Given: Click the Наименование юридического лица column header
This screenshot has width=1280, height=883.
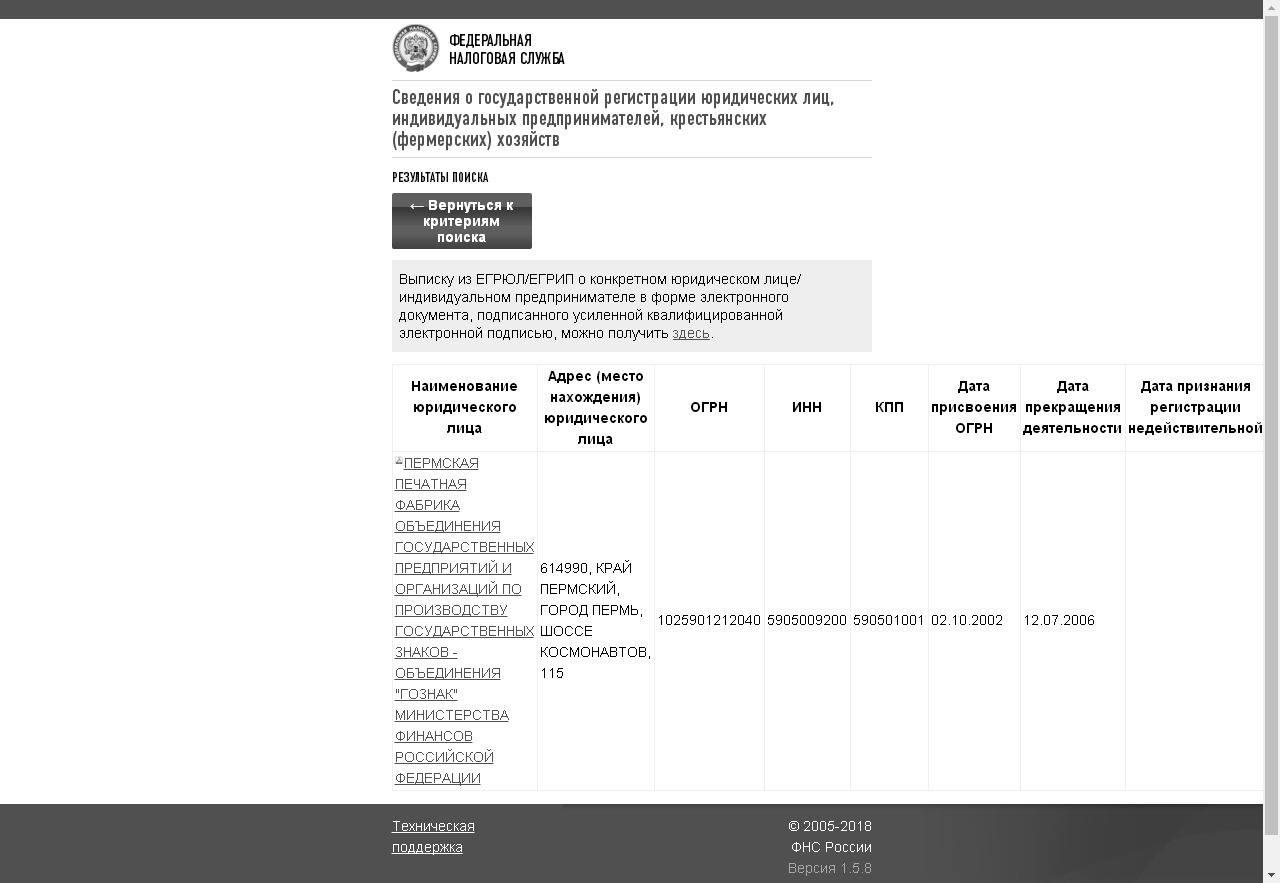Looking at the screenshot, I should click(x=464, y=407).
